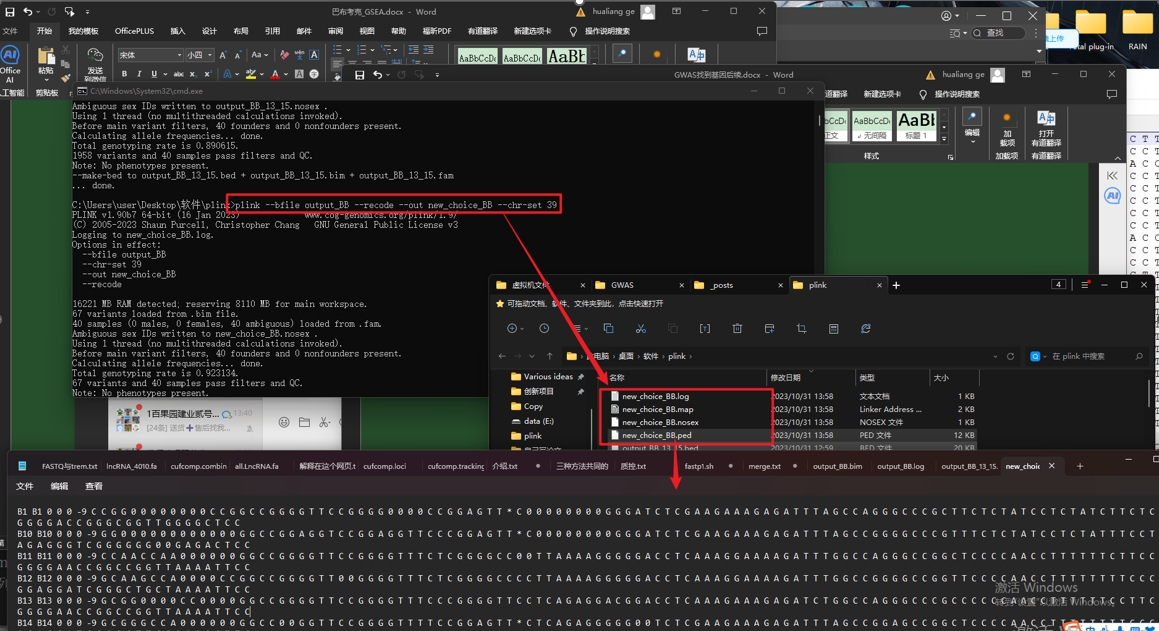Click the 编辑 menu in the text editor
This screenshot has width=1159, height=631.
pyautogui.click(x=59, y=486)
